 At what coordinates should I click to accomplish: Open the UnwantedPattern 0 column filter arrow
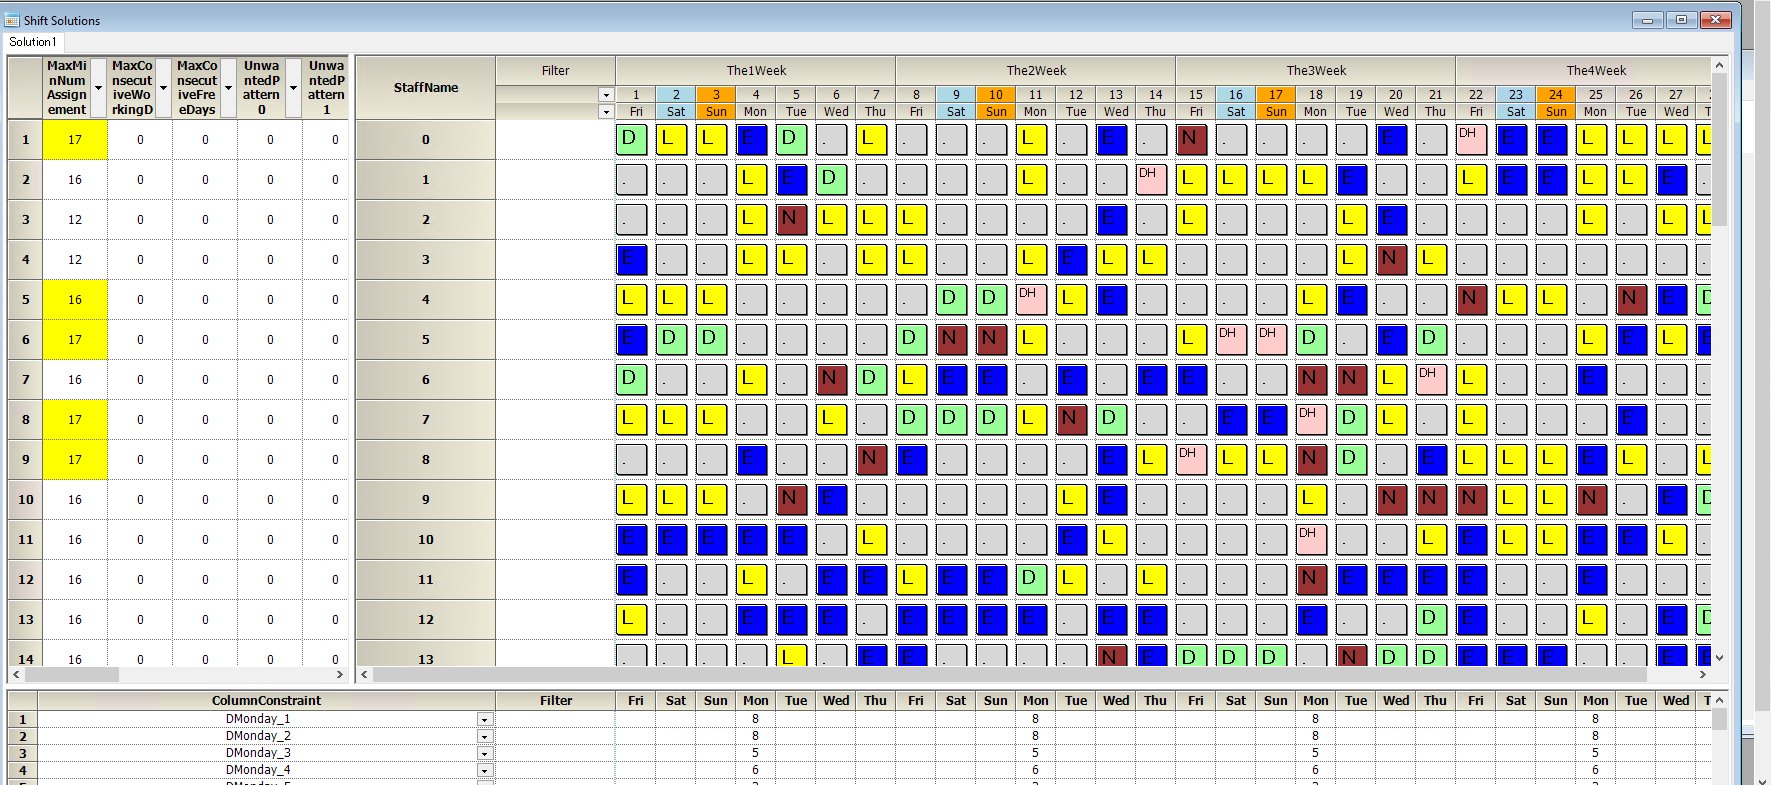pyautogui.click(x=293, y=88)
